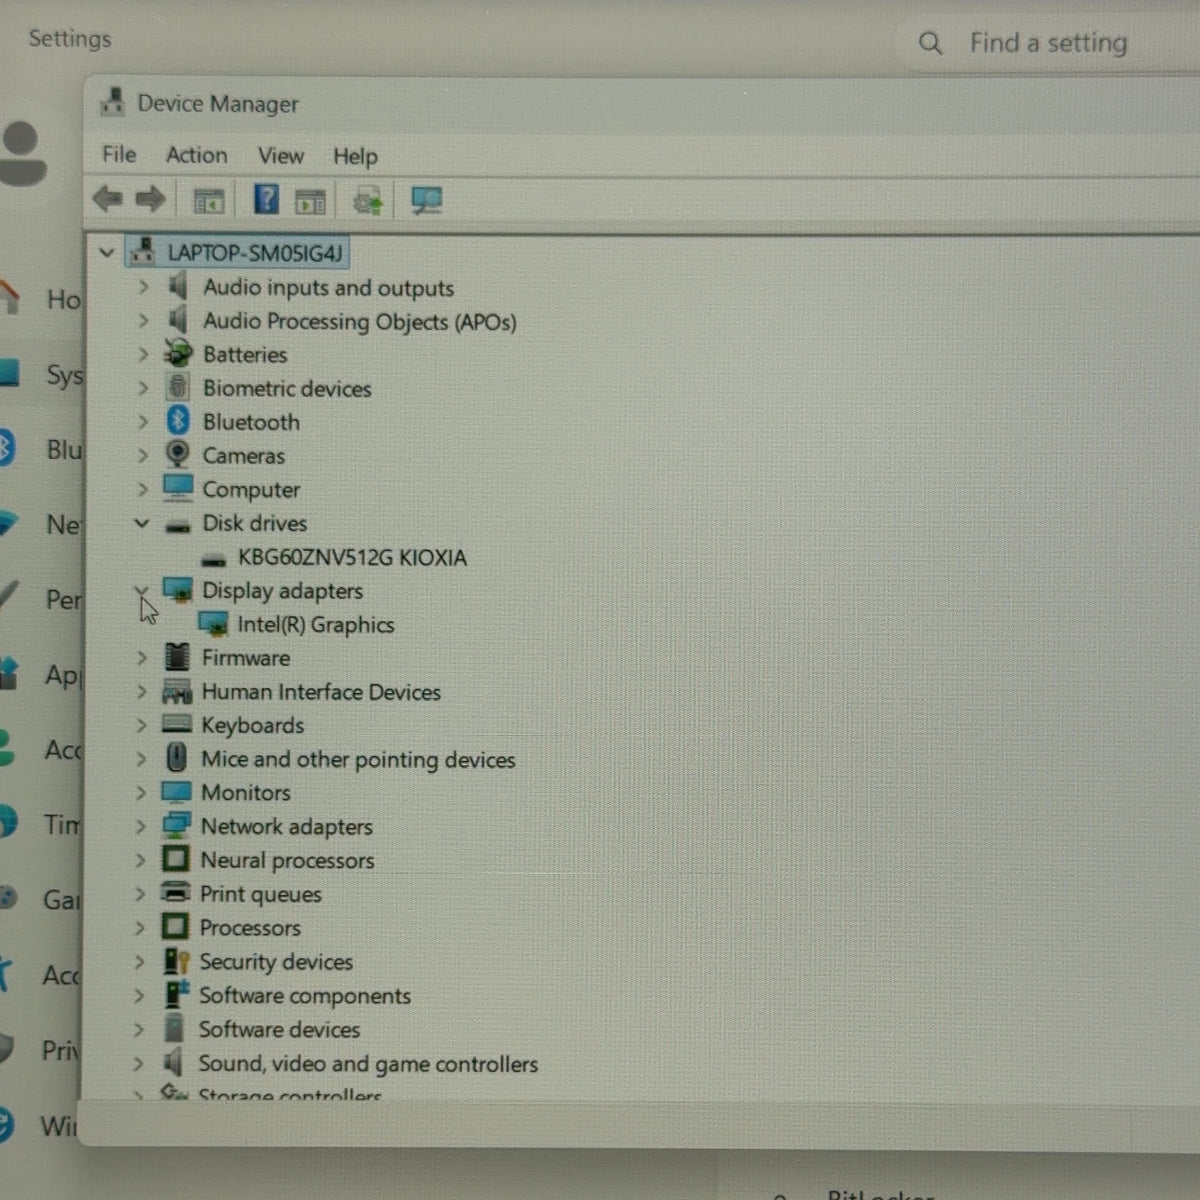Click the Forward arrow toolbar icon
The height and width of the screenshot is (1200, 1200).
pos(150,199)
